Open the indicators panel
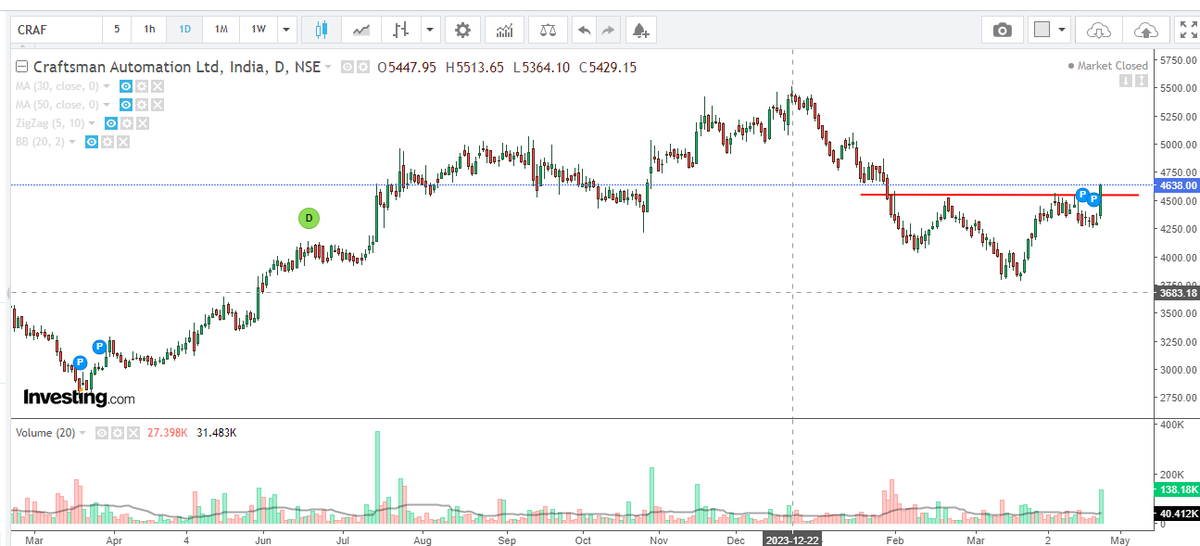1200x546 pixels. (x=505, y=30)
